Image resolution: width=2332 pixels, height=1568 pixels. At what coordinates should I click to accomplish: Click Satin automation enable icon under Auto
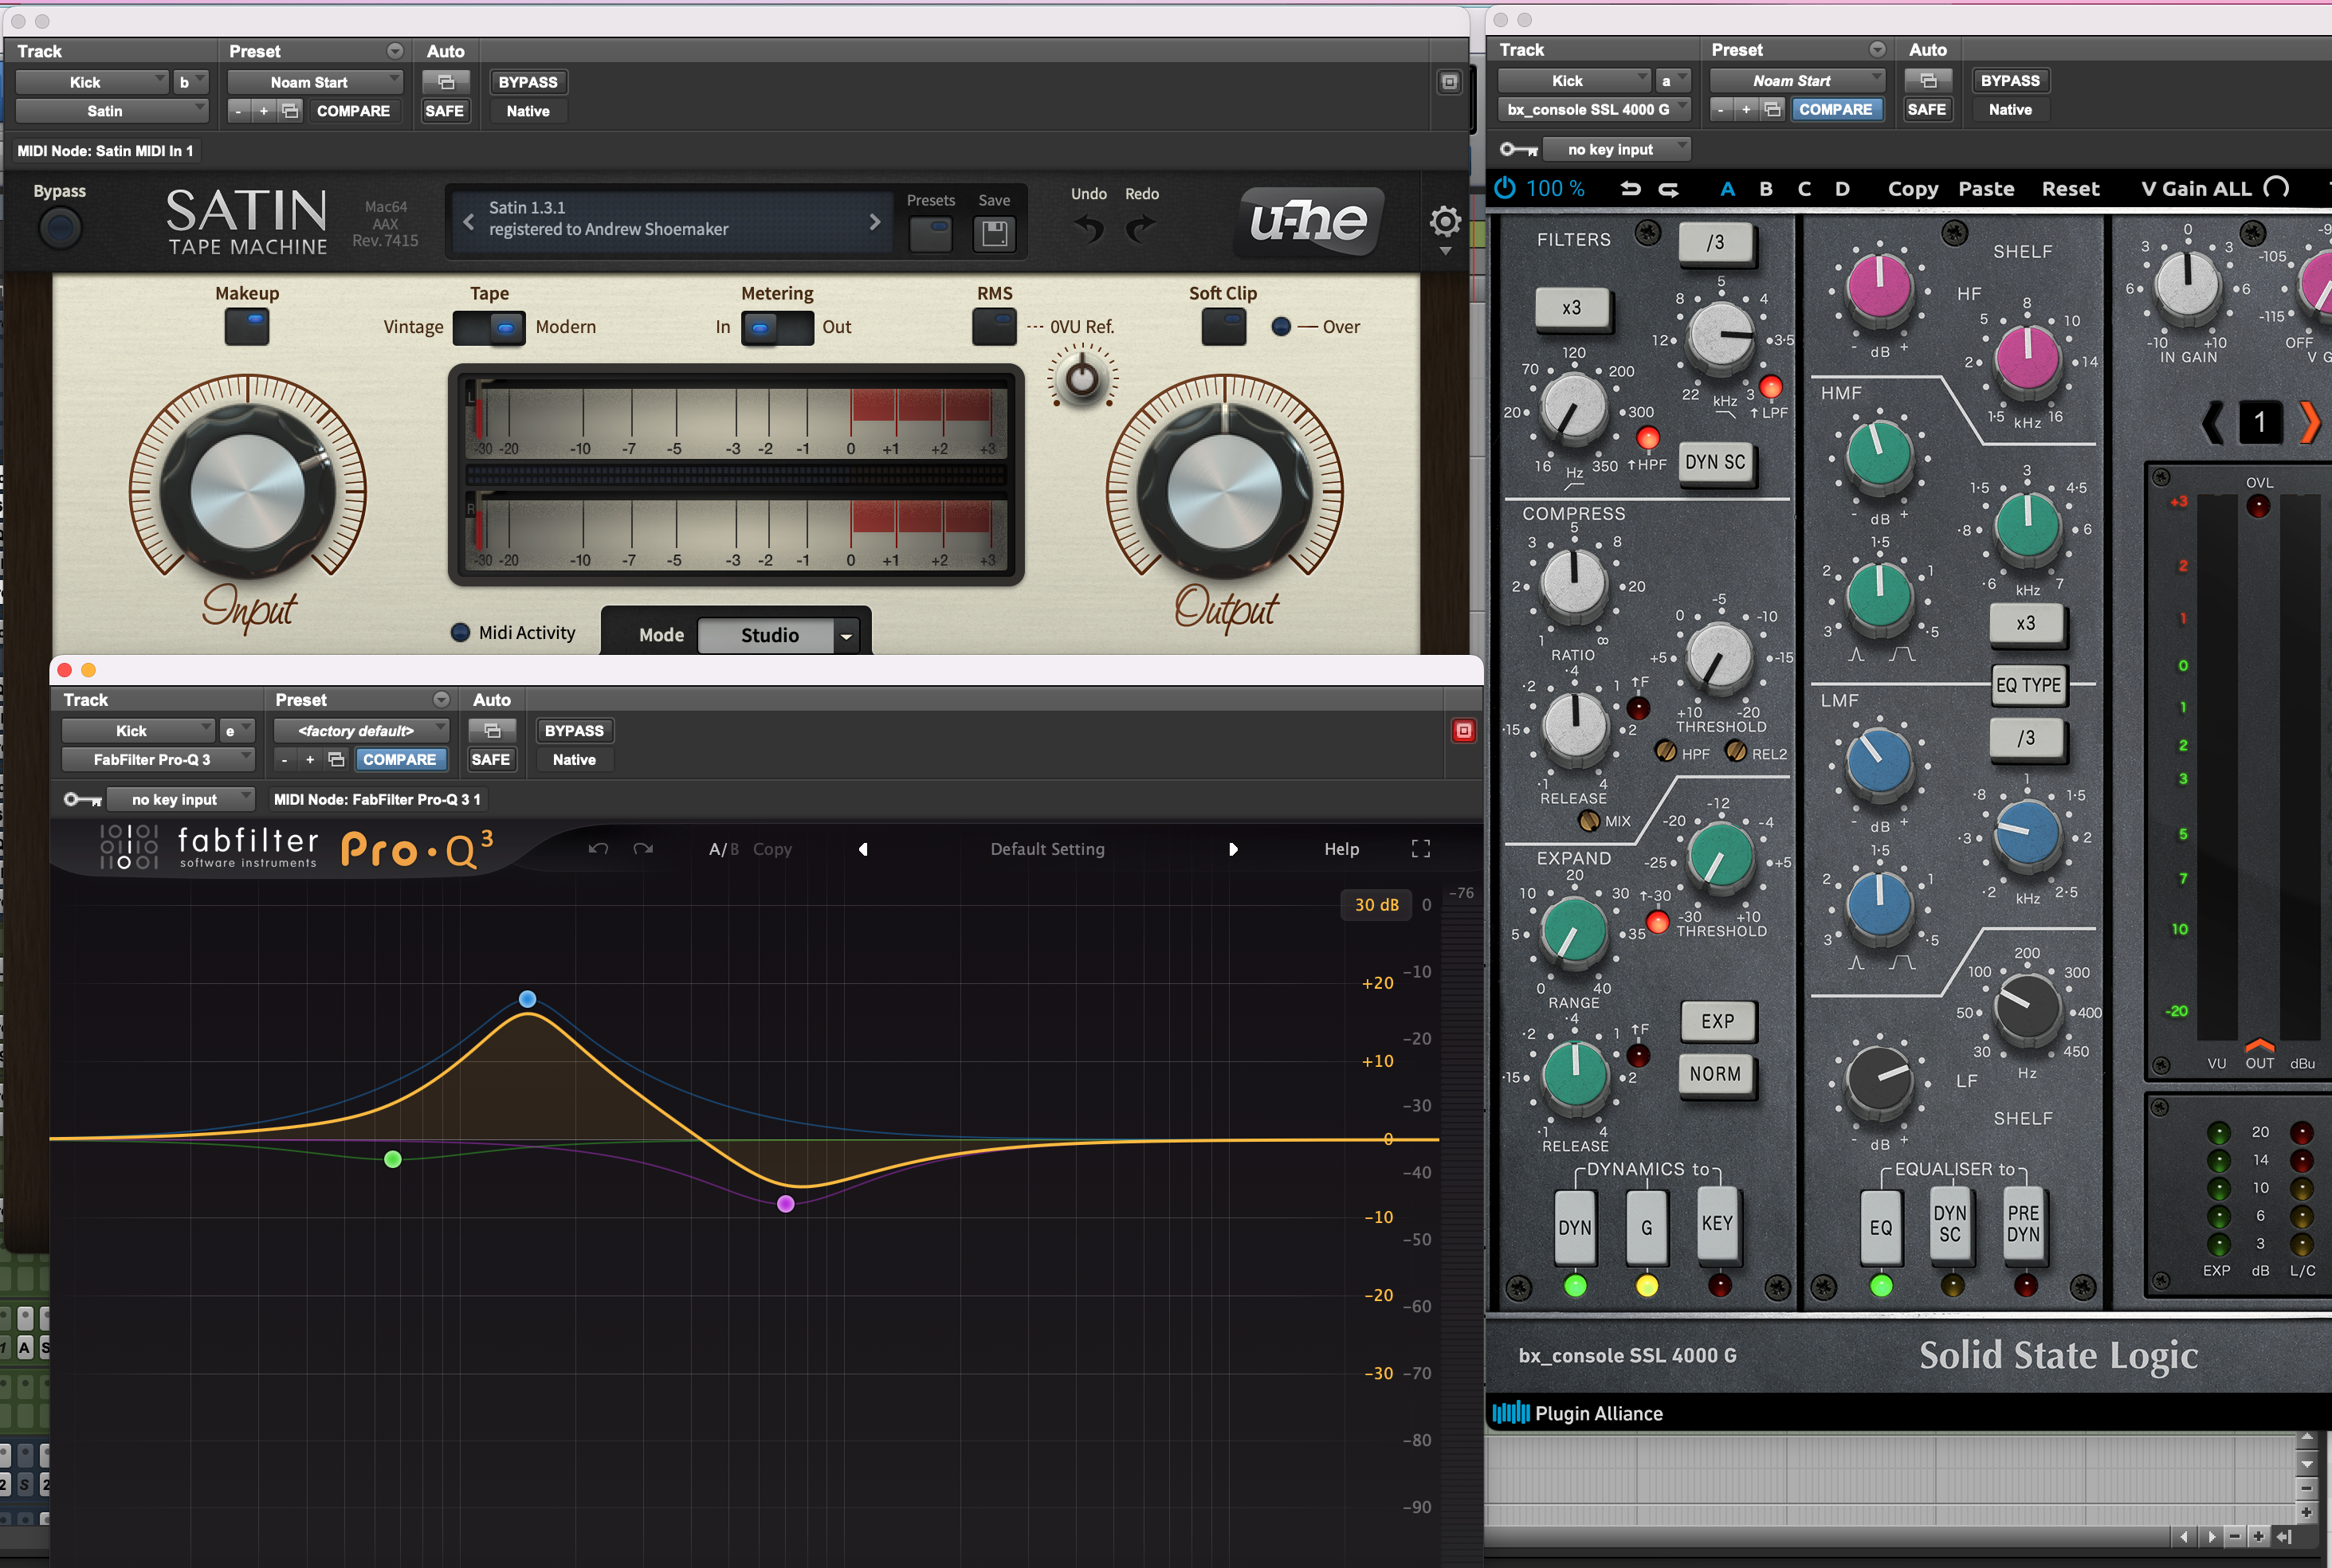[446, 82]
